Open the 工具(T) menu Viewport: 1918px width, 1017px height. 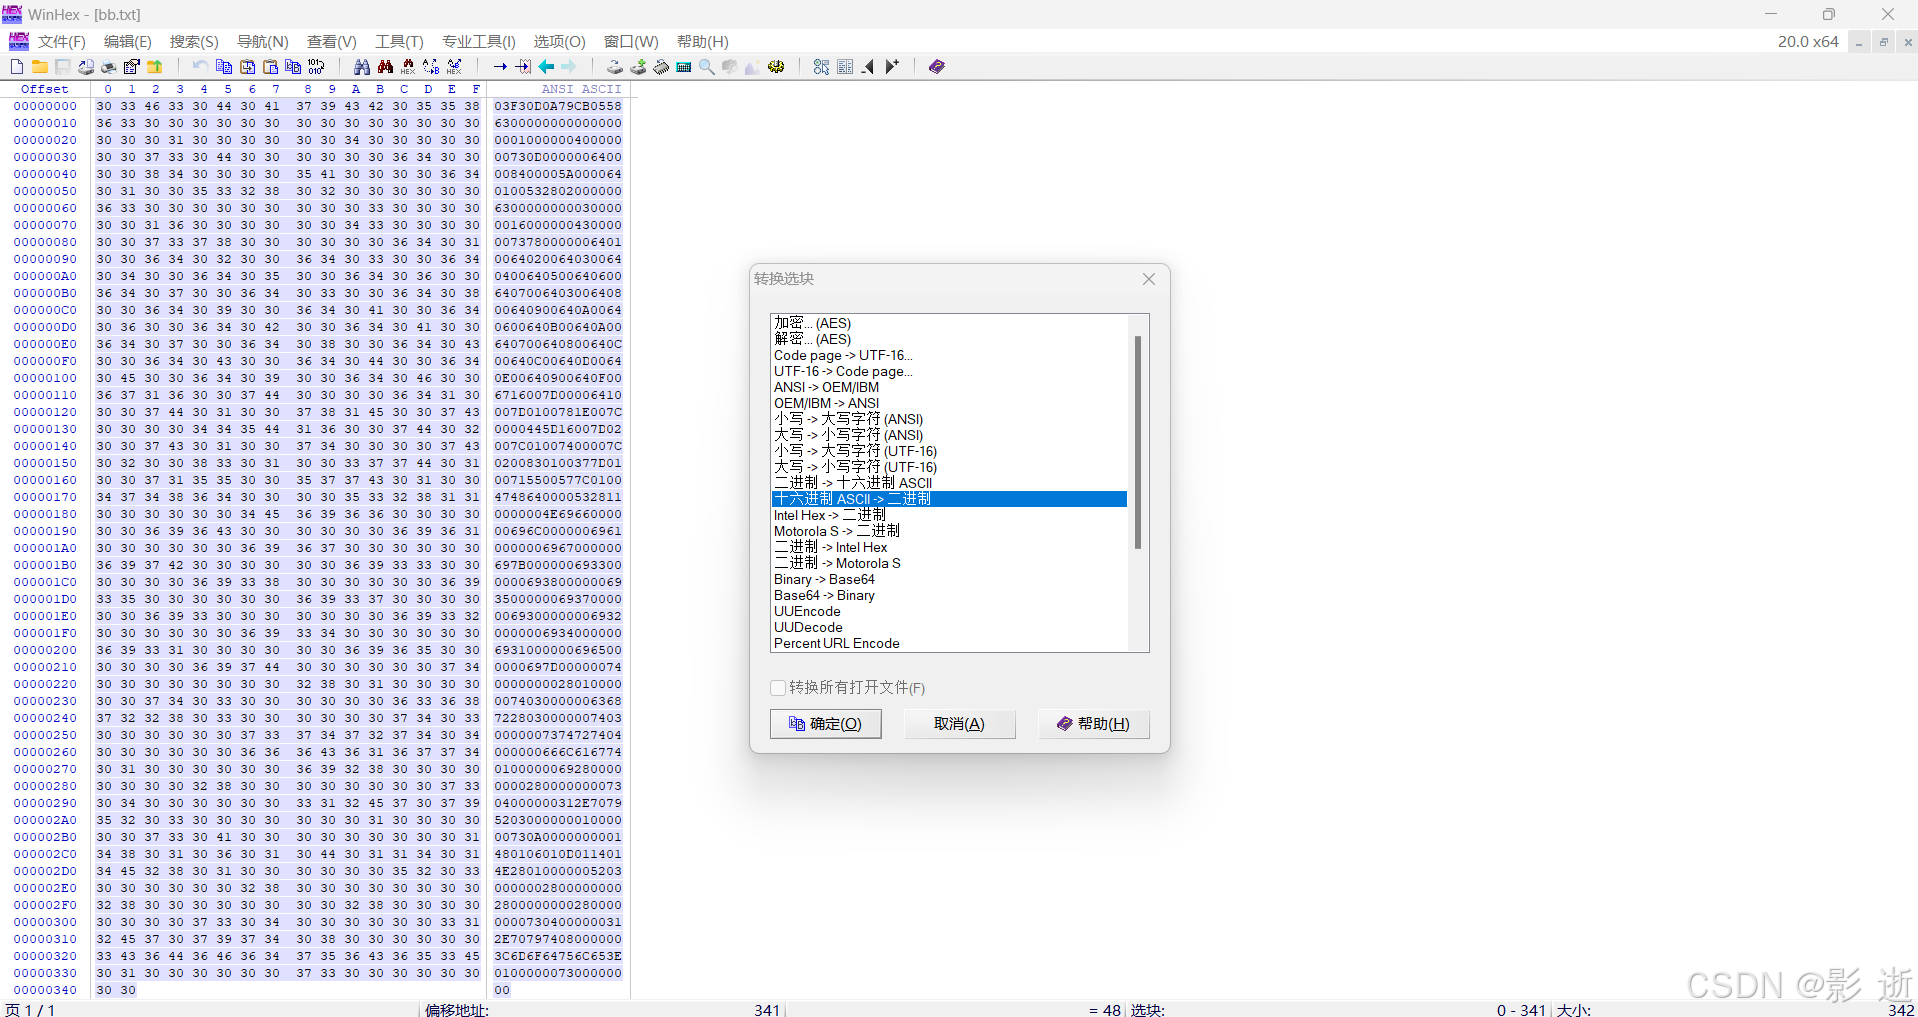click(x=397, y=41)
